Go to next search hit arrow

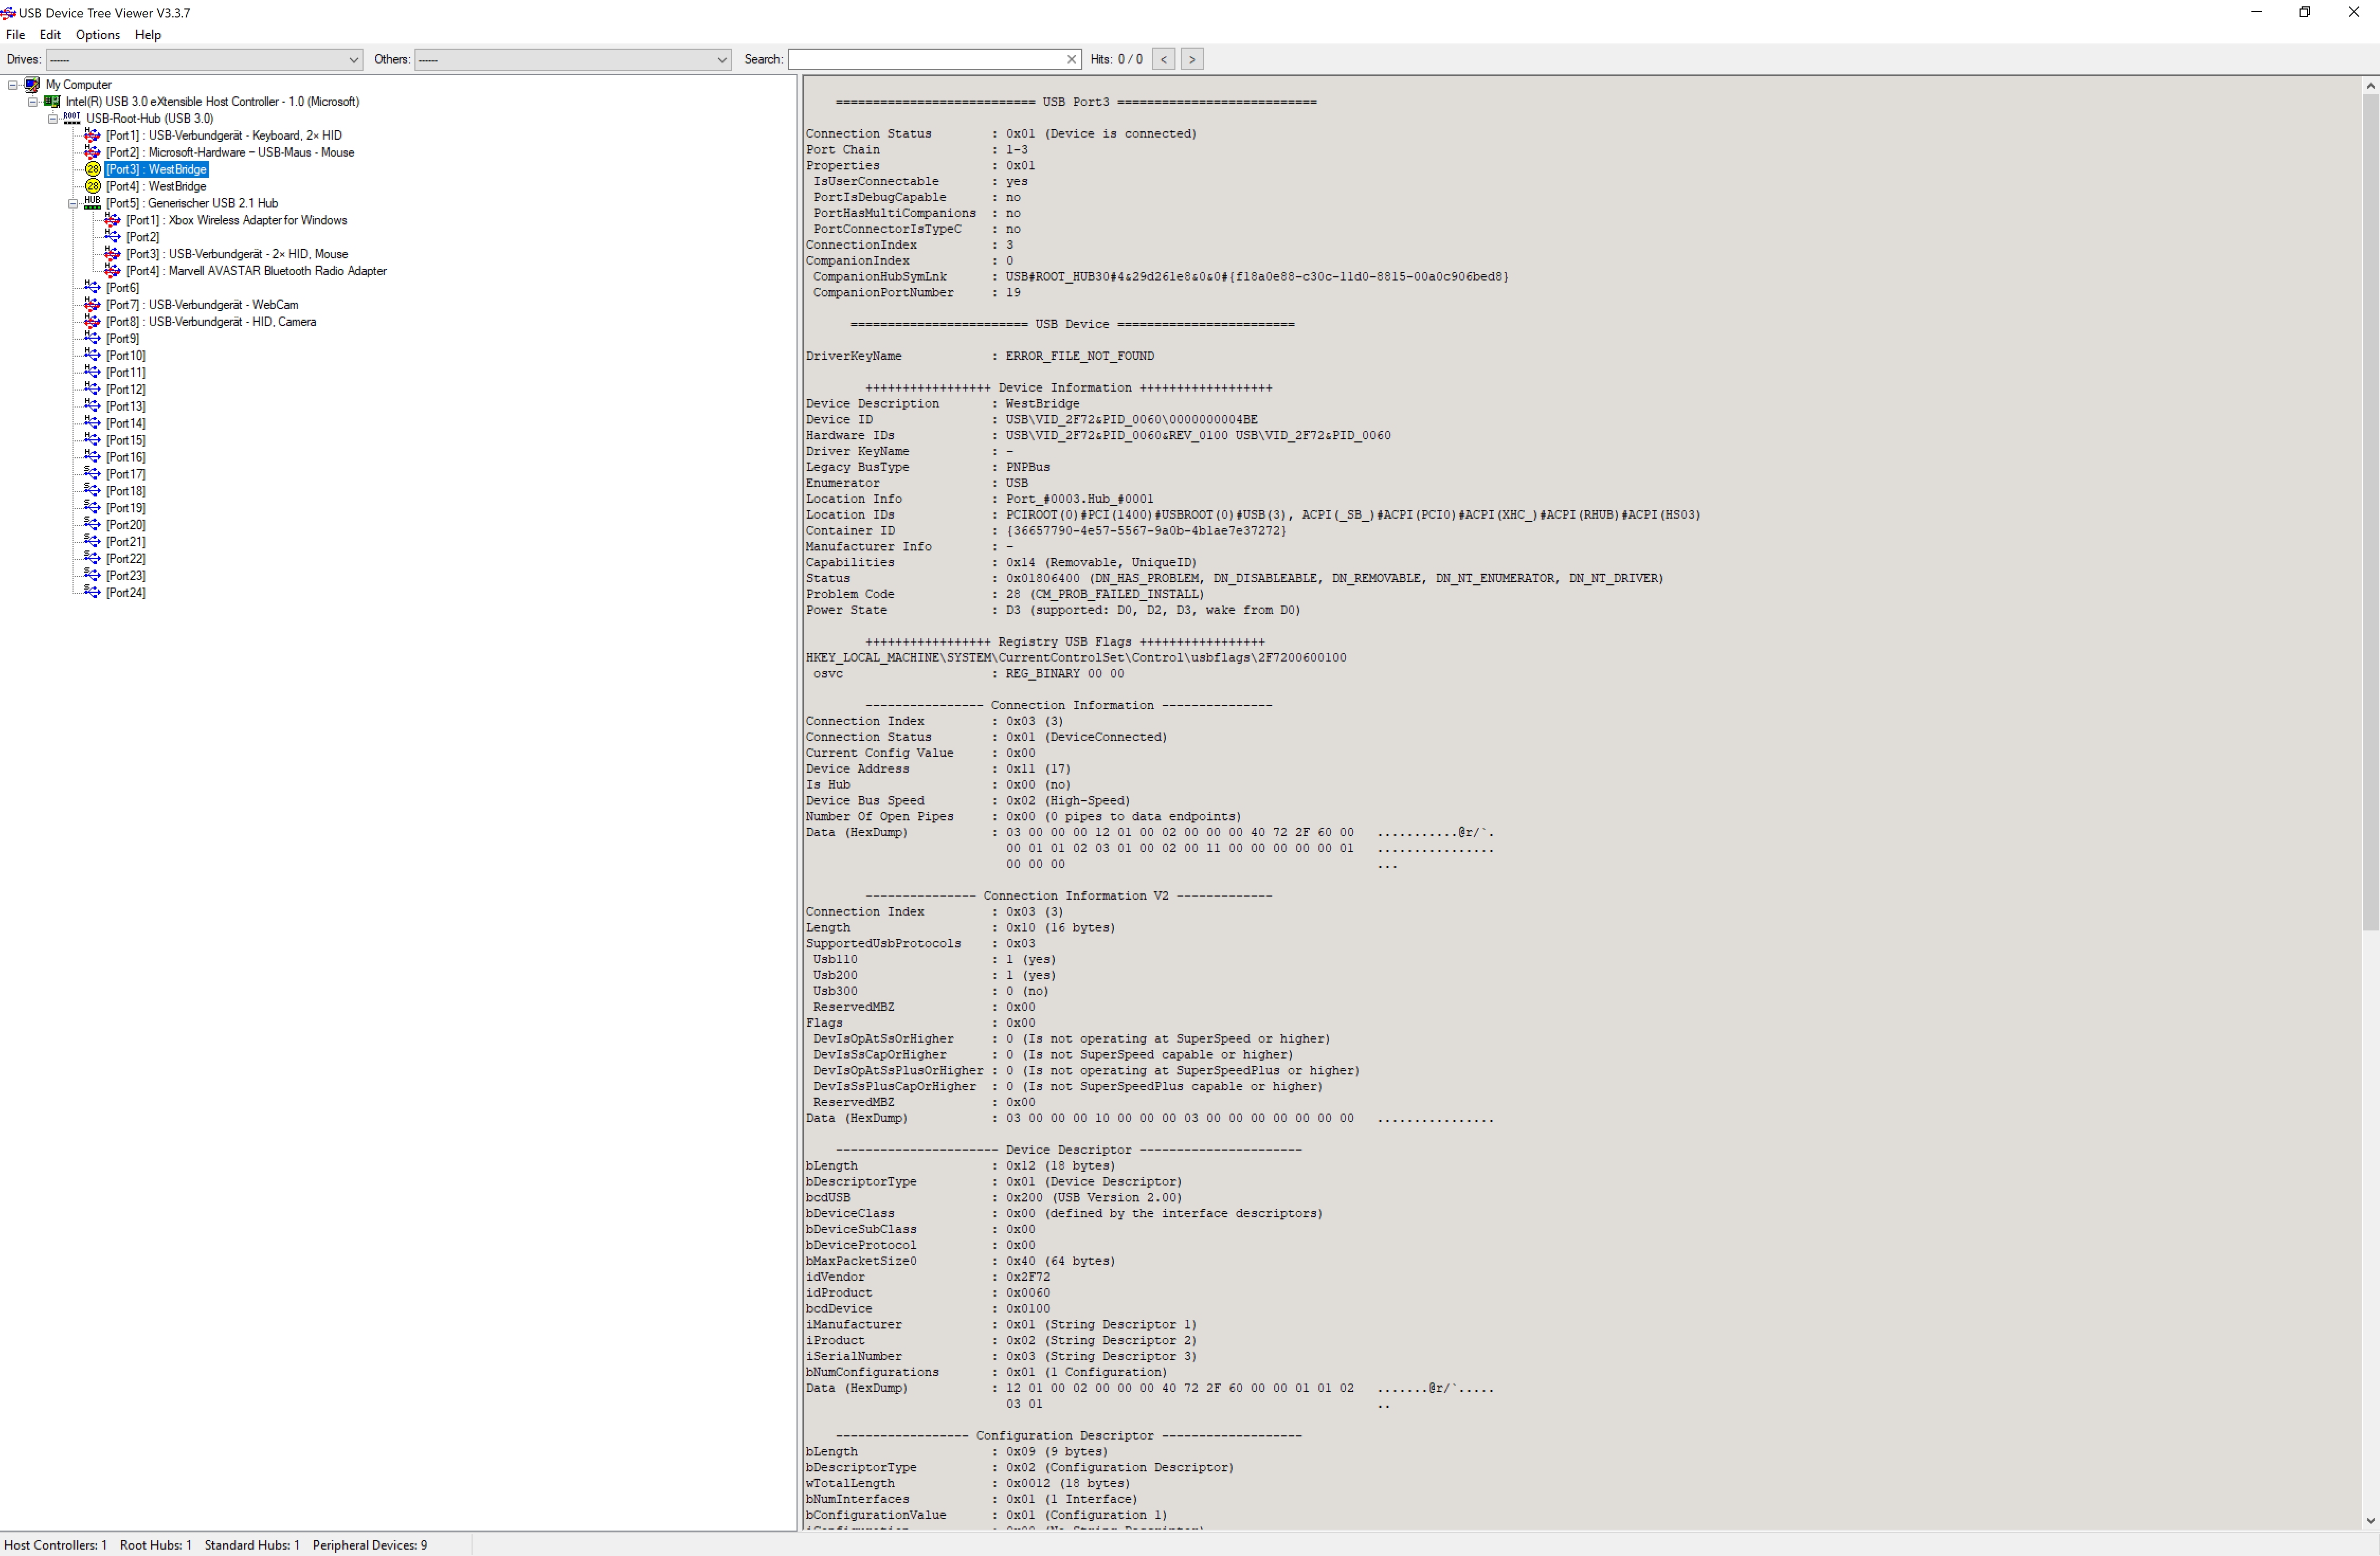click(x=1192, y=60)
